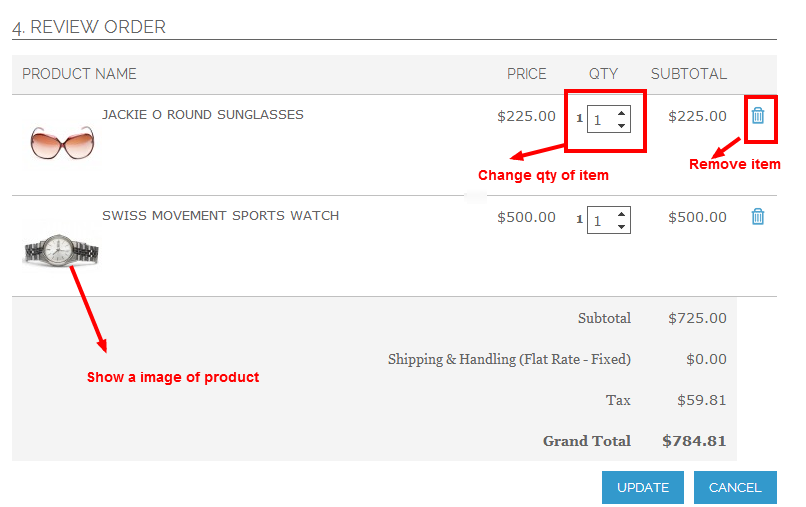This screenshot has height=507, width=806.
Task: Click the Subtotal column header
Action: tap(689, 74)
